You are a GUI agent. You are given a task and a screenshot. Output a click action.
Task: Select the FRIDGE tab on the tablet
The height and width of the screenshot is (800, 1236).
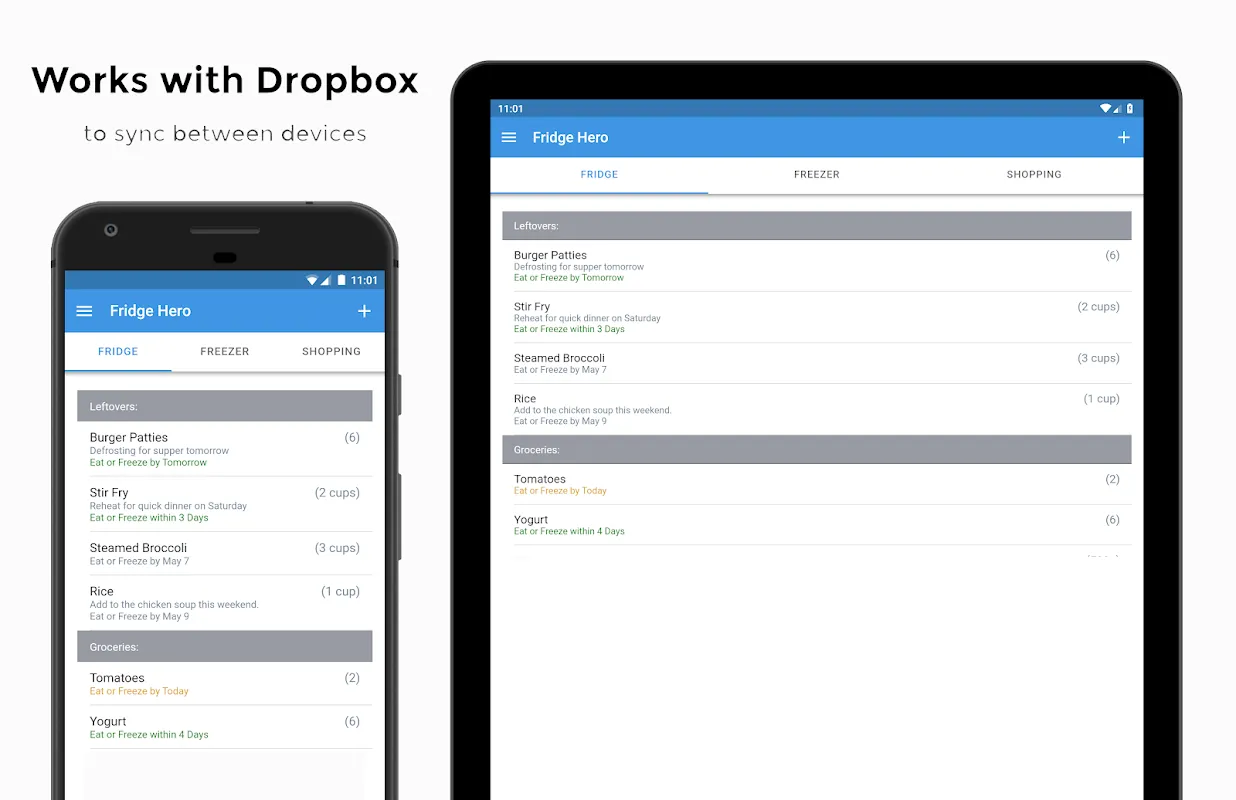tap(599, 174)
